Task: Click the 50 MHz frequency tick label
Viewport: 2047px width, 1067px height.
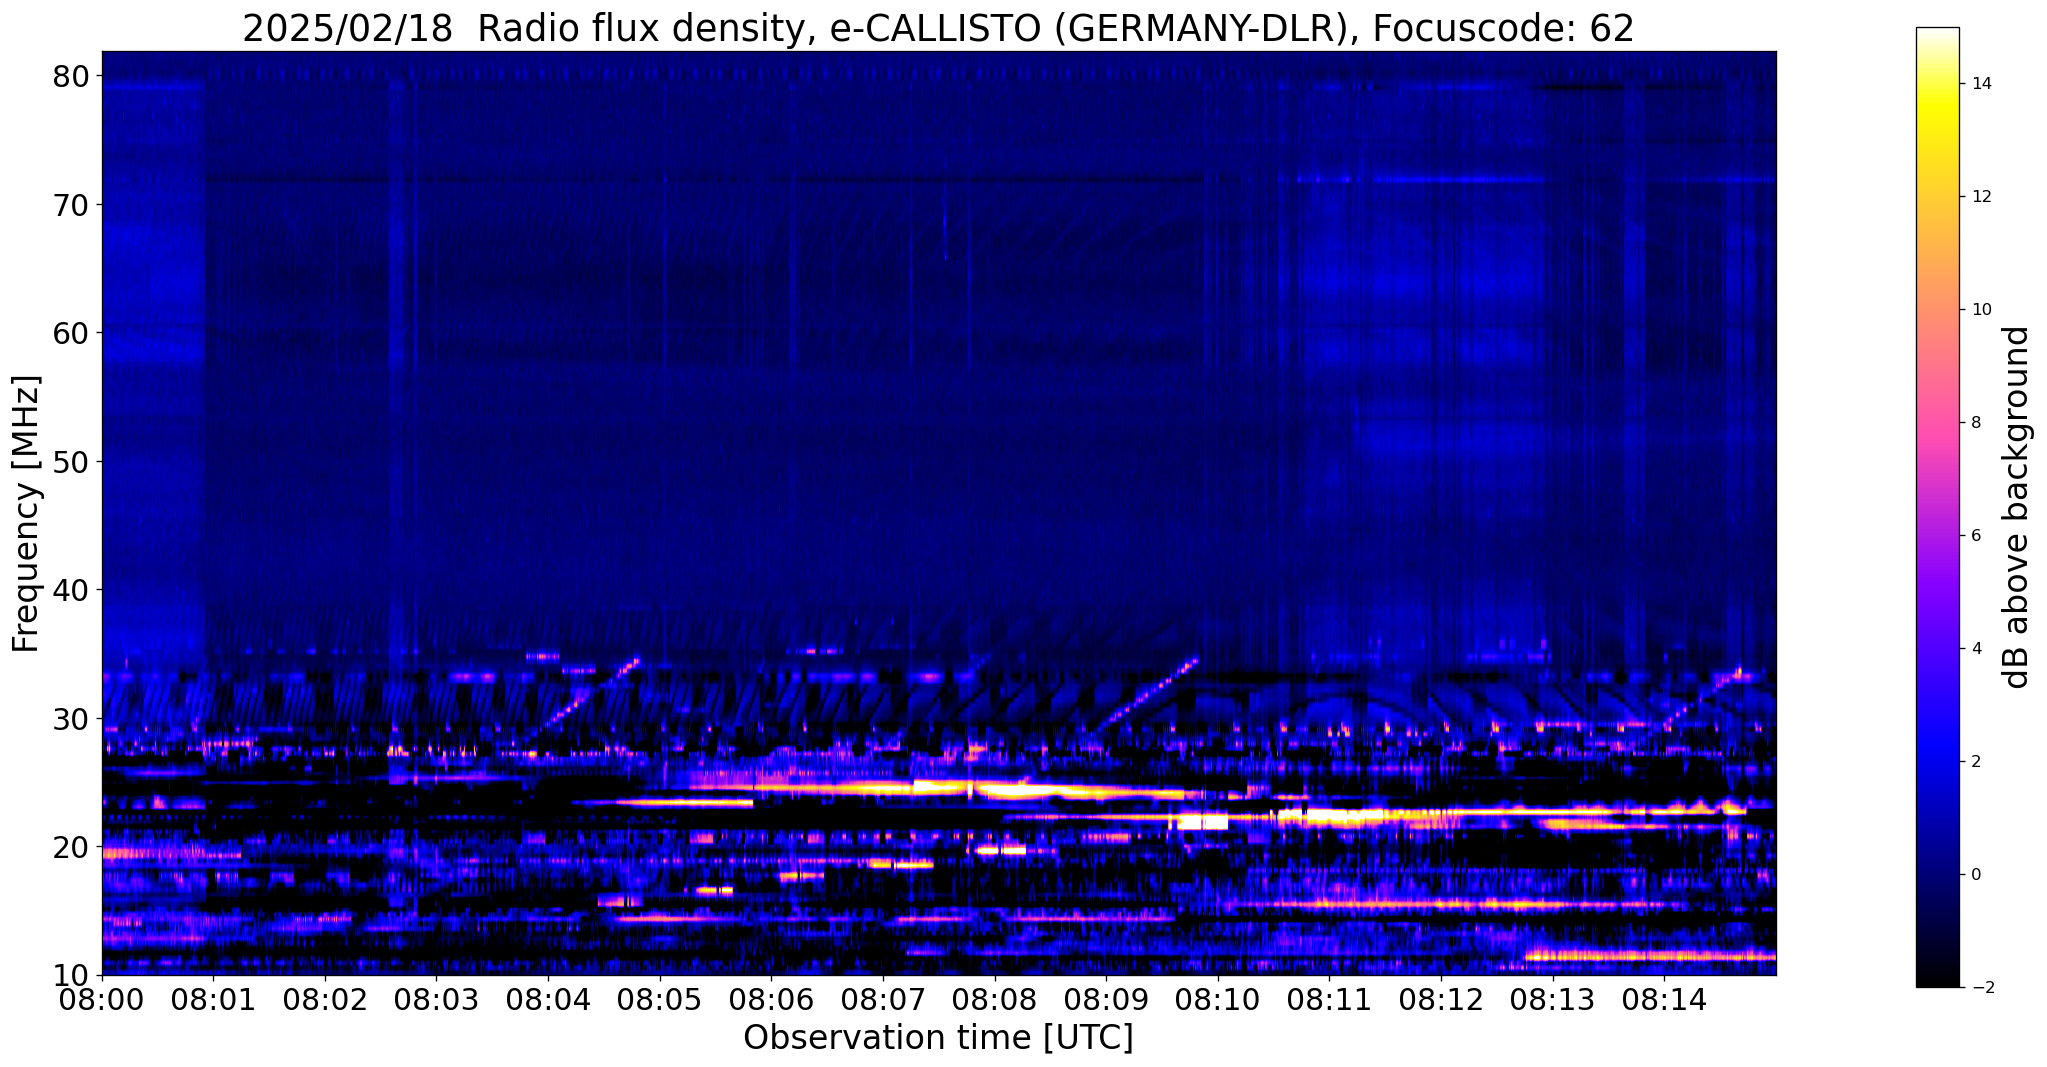Action: pyautogui.click(x=72, y=462)
